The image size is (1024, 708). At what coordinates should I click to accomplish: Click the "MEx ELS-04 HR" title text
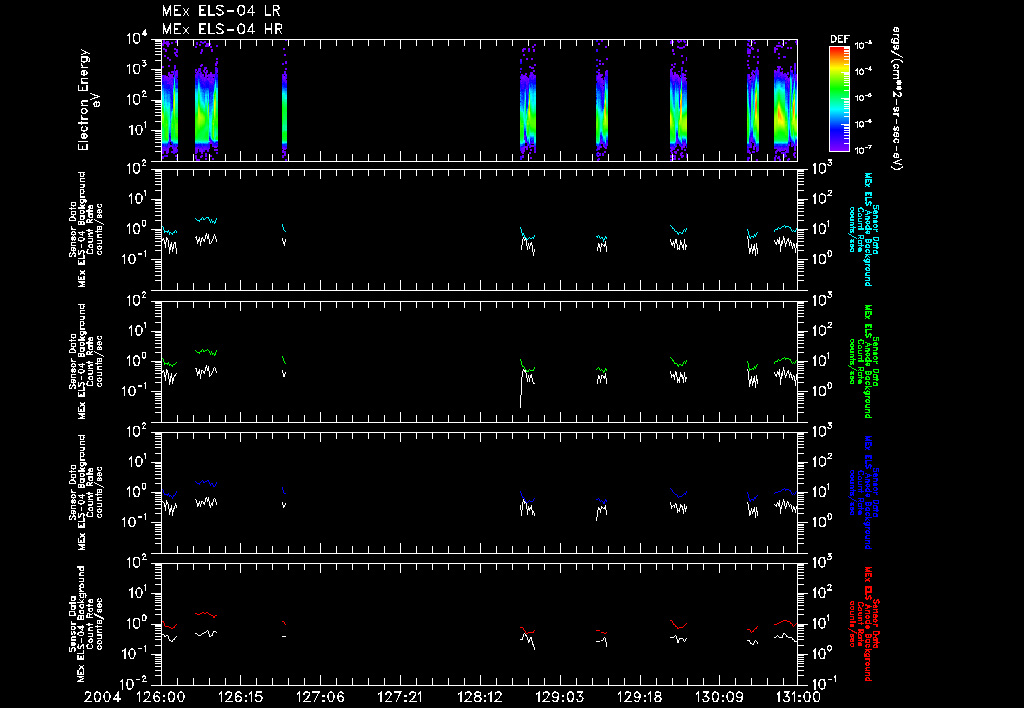click(222, 29)
